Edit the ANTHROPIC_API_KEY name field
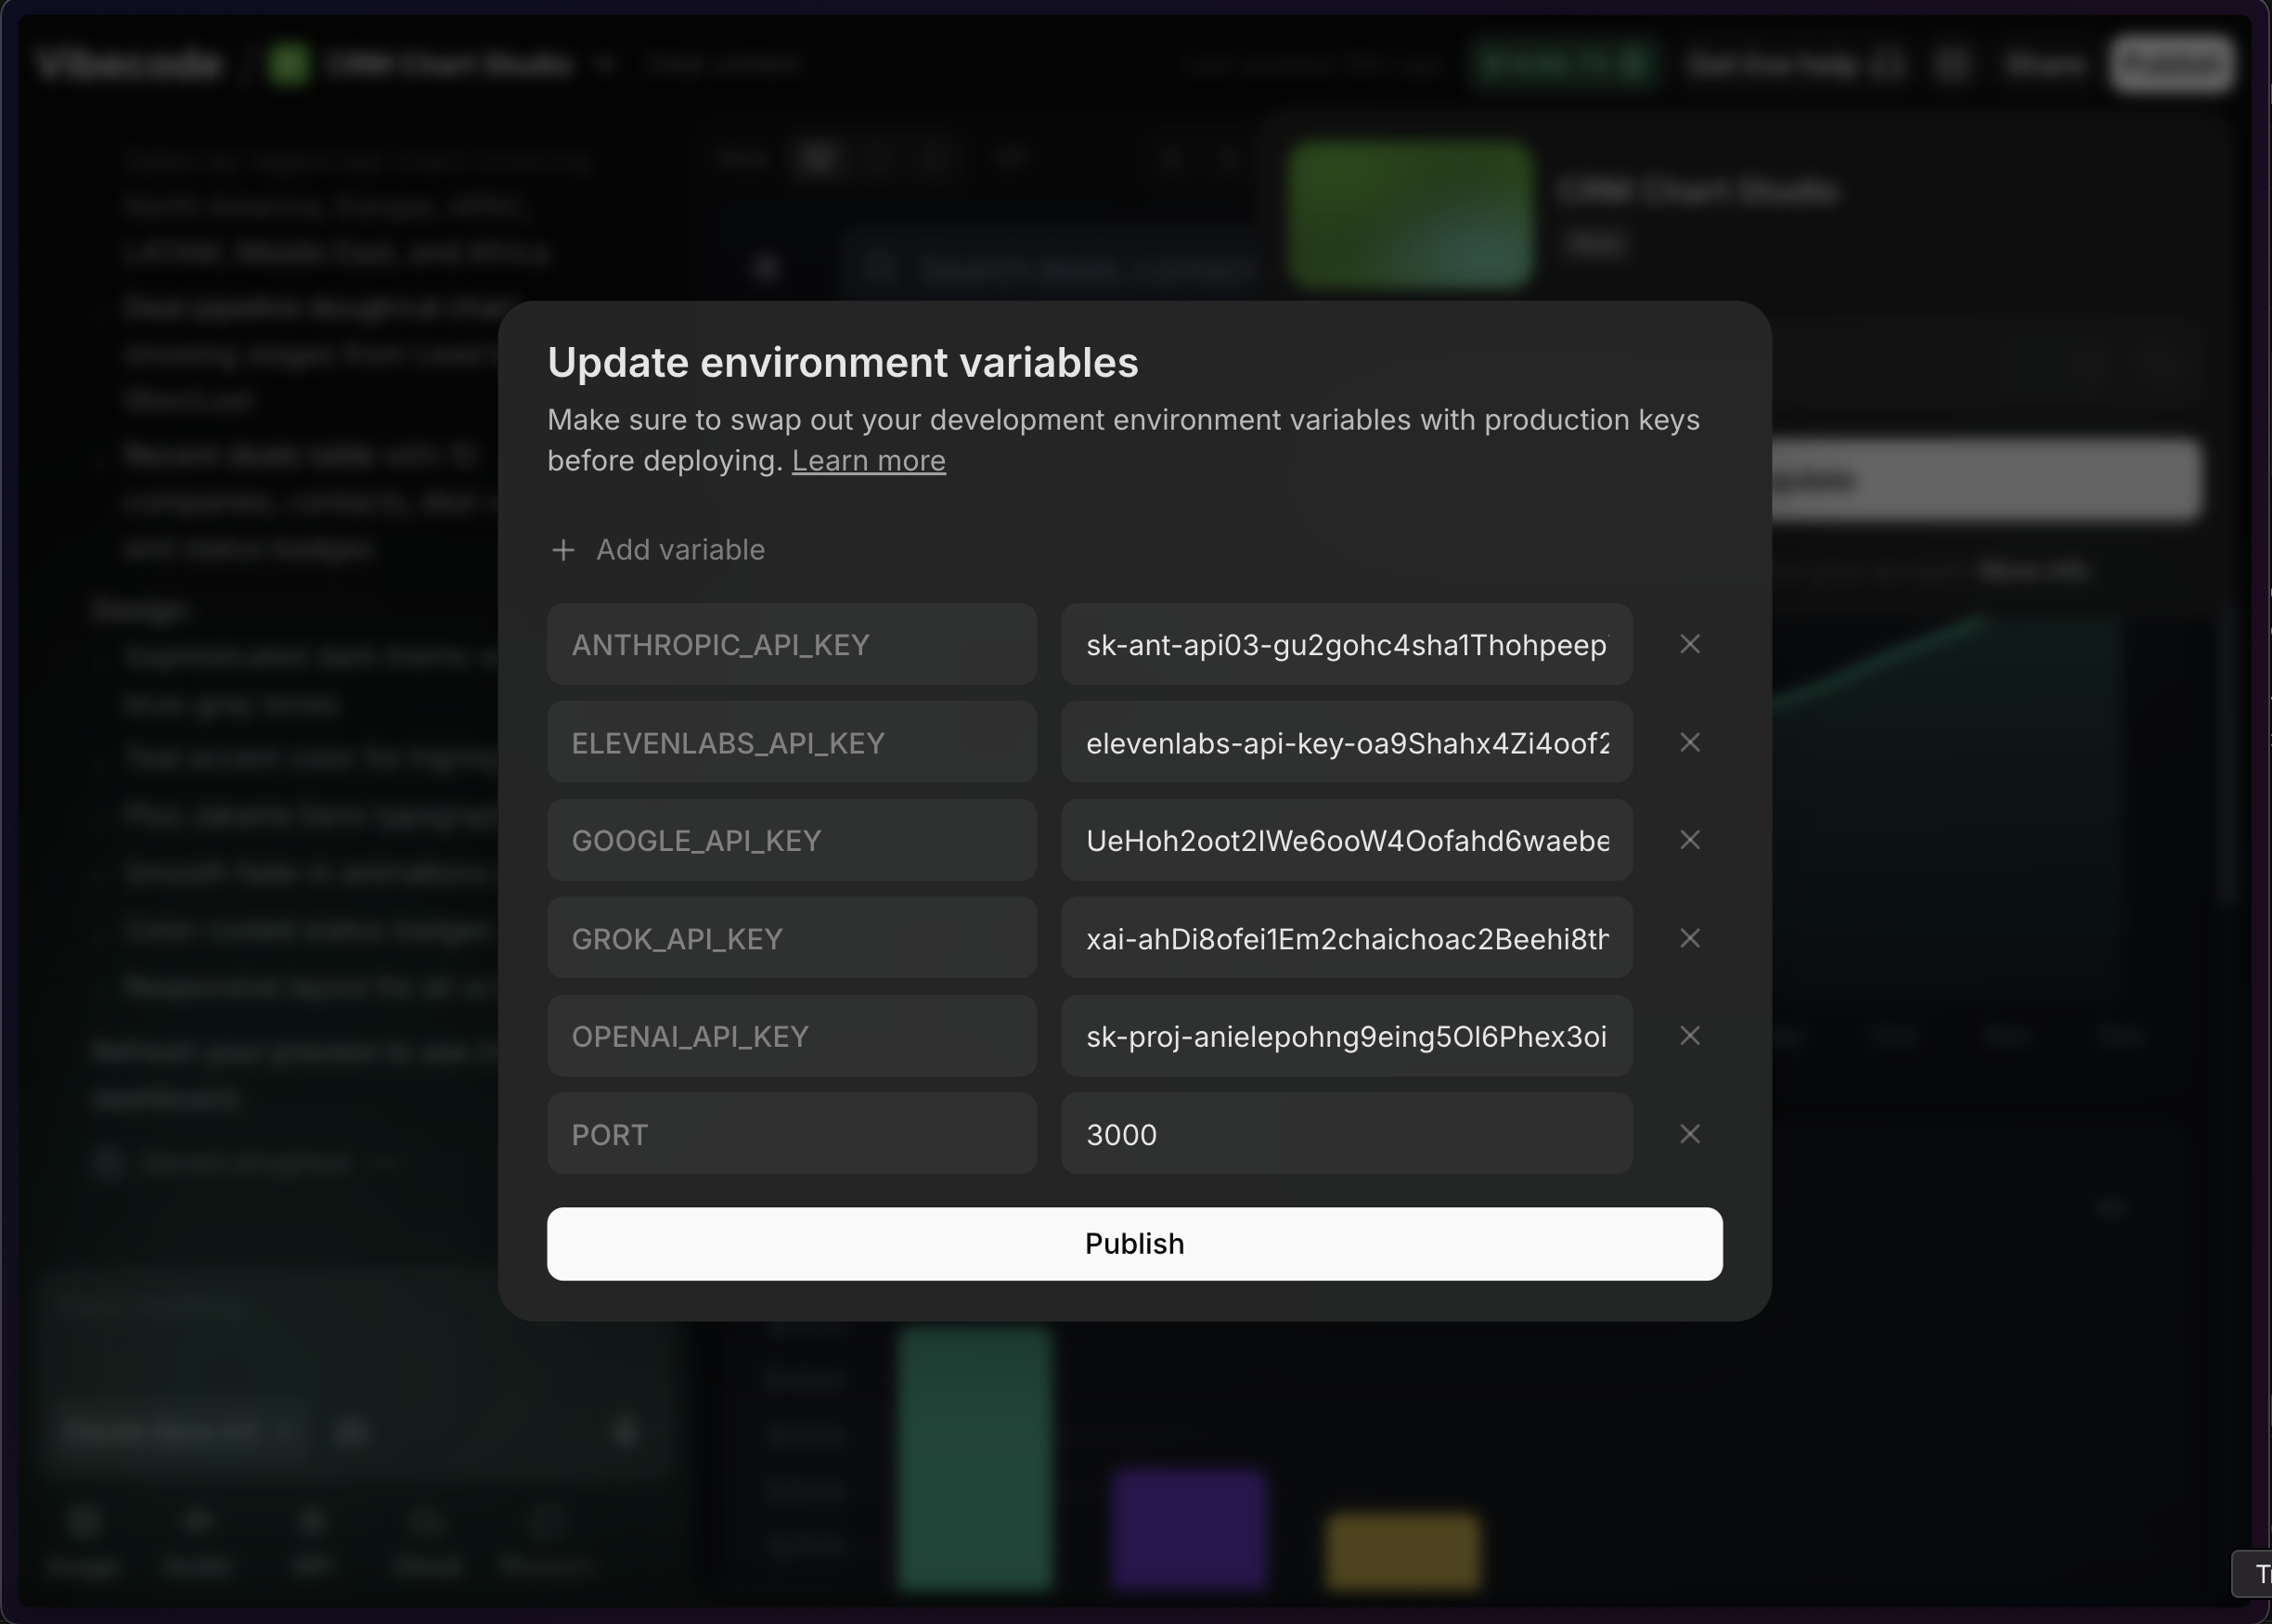Image resolution: width=2272 pixels, height=1624 pixels. [790, 645]
